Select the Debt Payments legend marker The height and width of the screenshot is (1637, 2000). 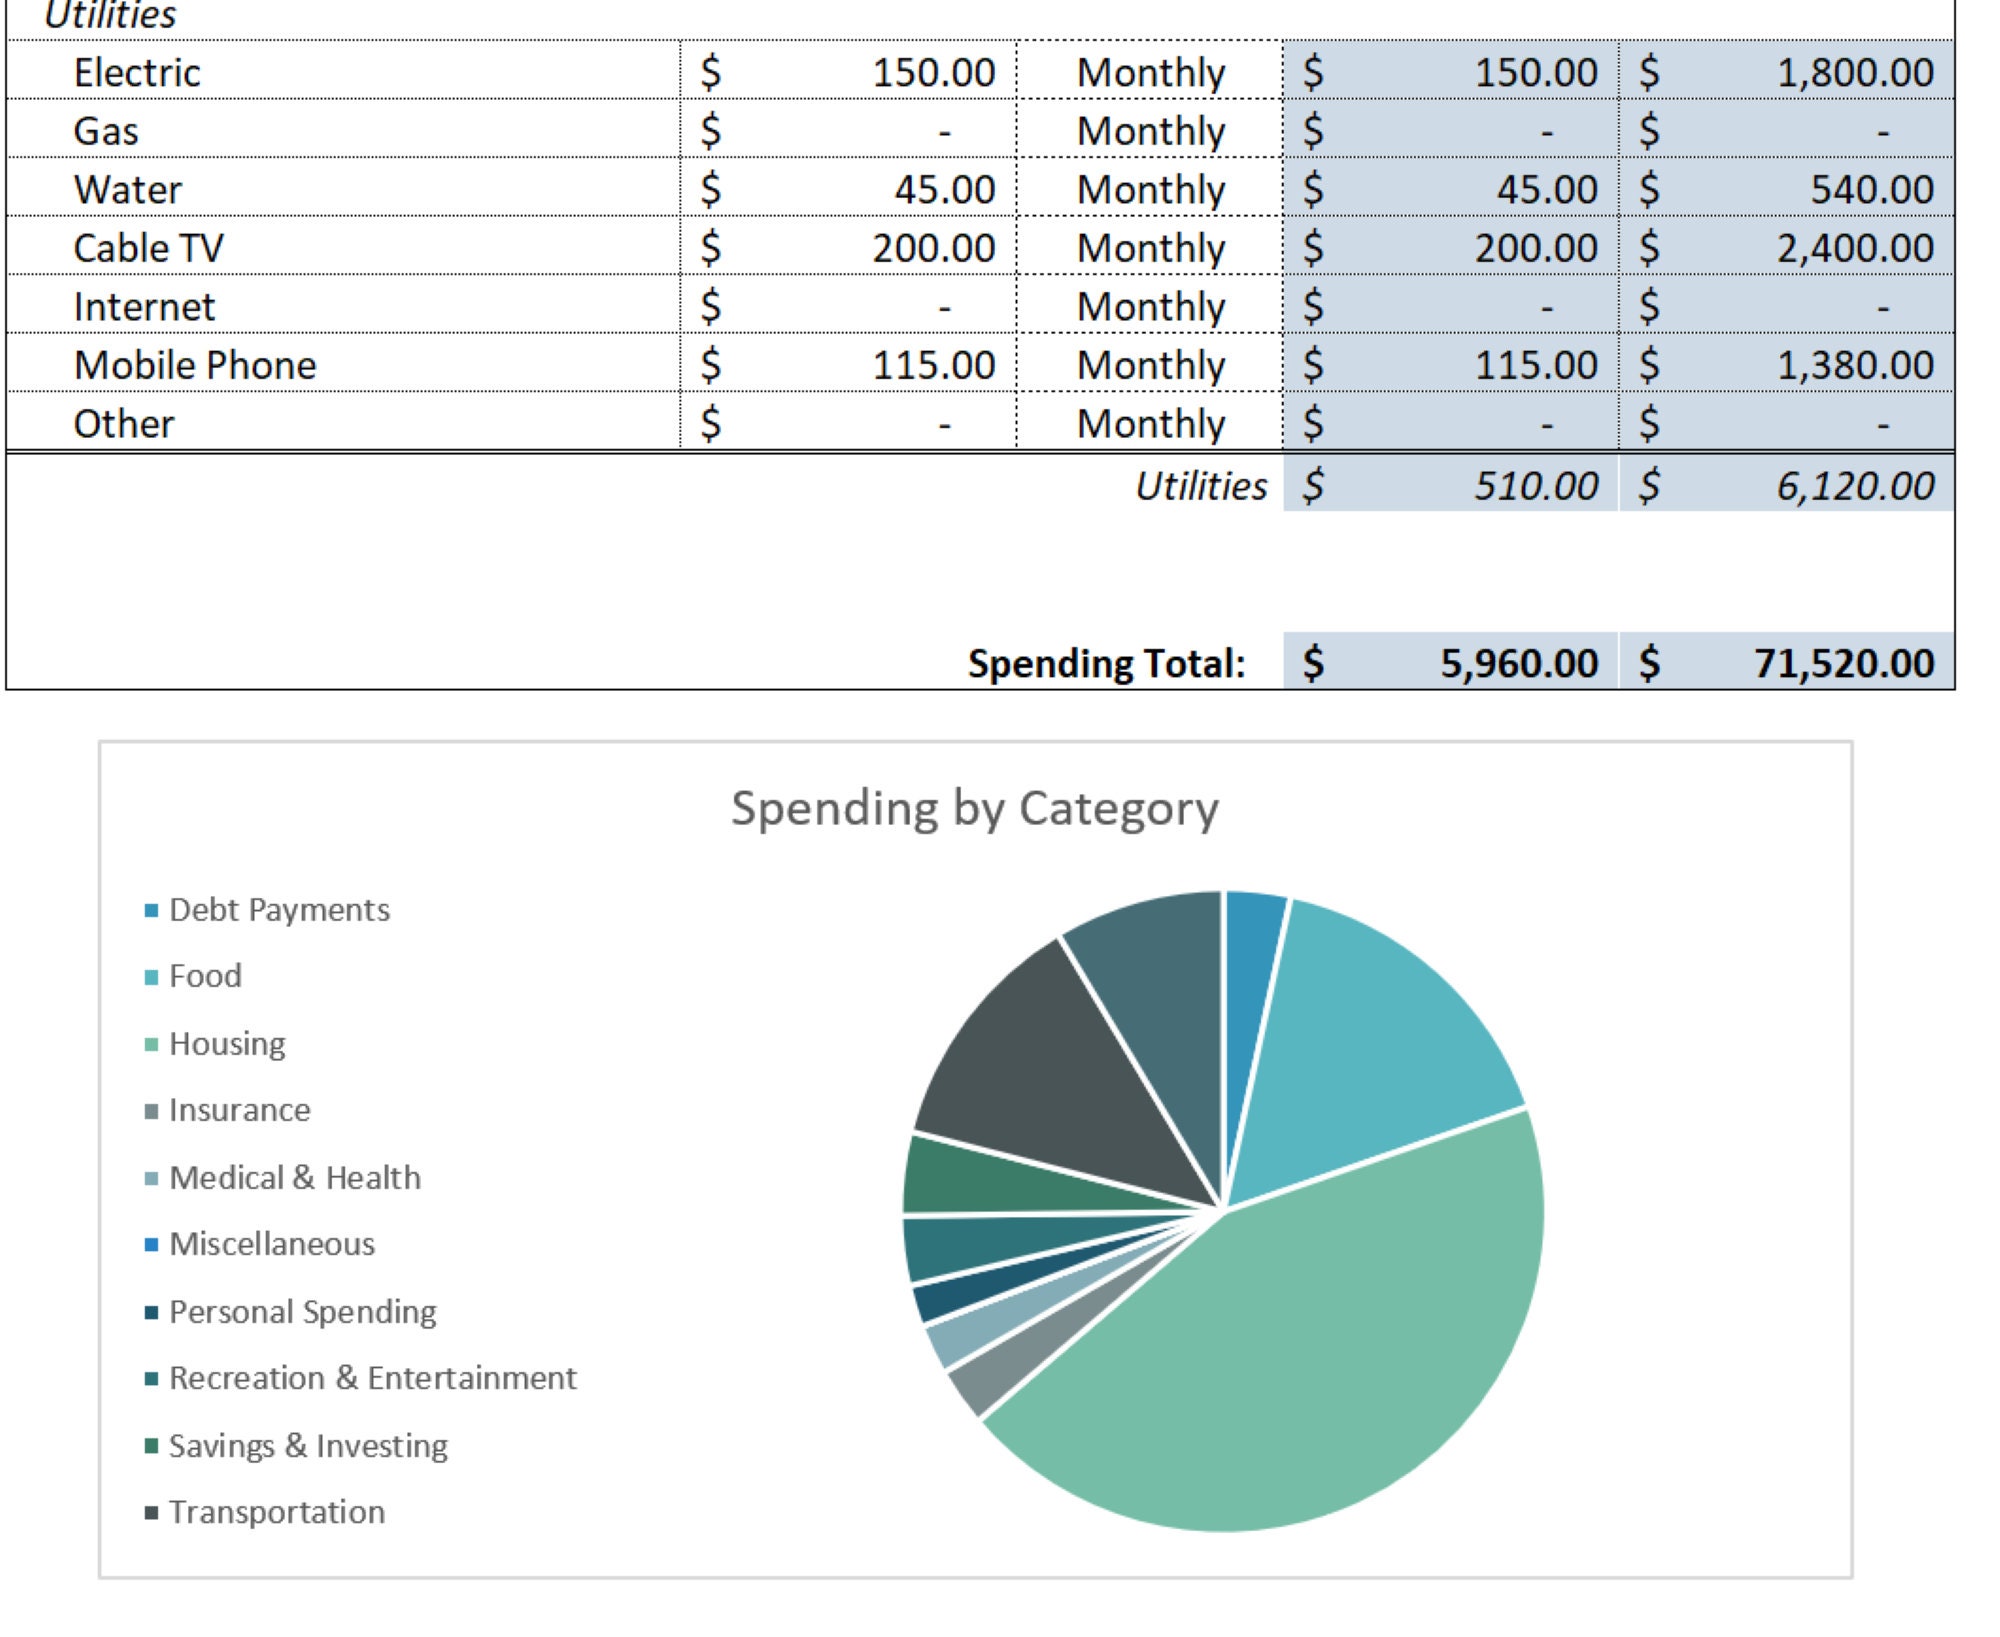click(152, 910)
